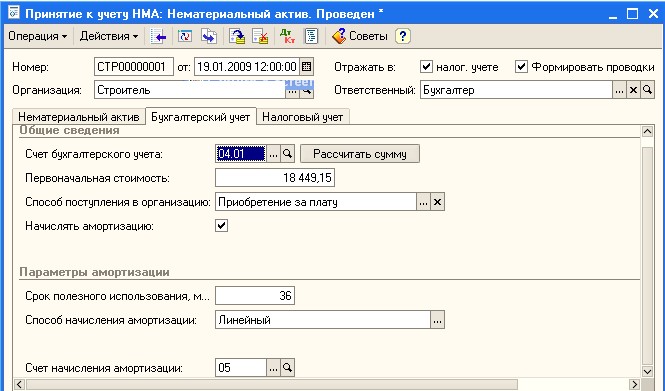Screen dimensions: 665x391
Task: Click the help question mark icon
Action: point(402,36)
